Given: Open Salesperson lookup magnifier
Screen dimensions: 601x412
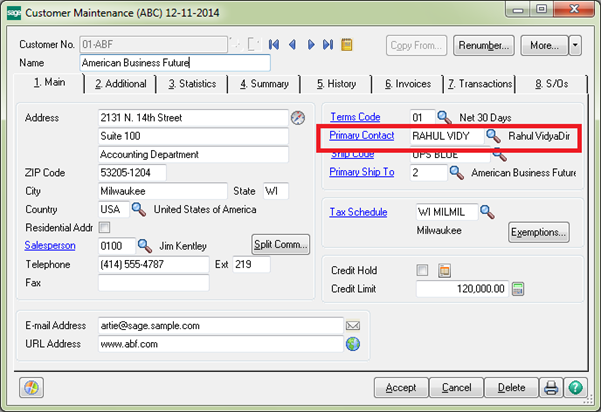Looking at the screenshot, I should pos(145,246).
